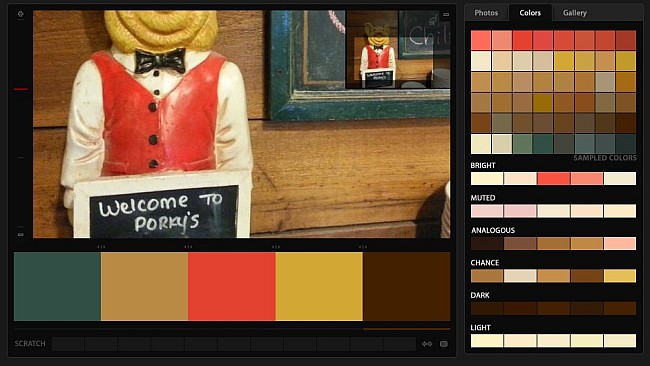Open the Gallery tab
The width and height of the screenshot is (650, 366).
click(575, 13)
